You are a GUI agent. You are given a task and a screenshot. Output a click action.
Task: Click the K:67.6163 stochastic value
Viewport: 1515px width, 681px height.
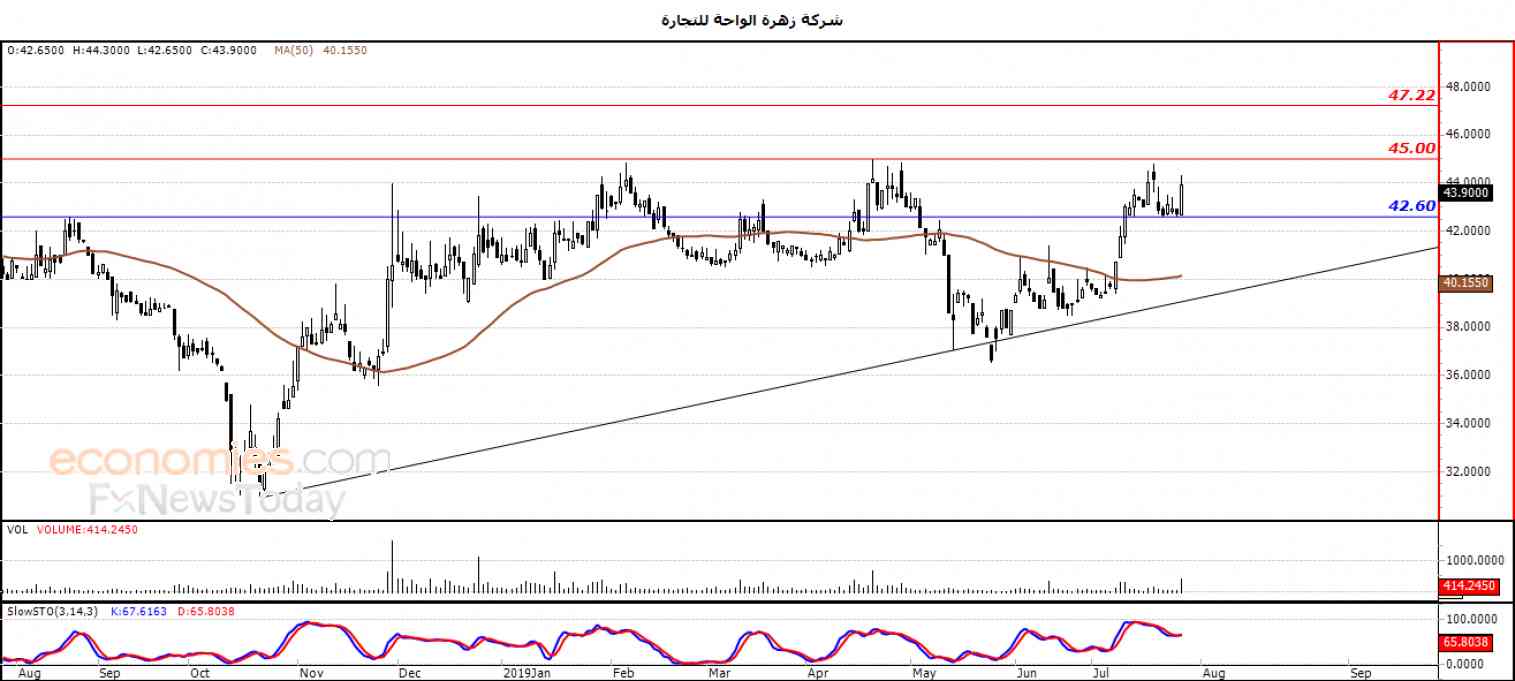click(x=139, y=611)
